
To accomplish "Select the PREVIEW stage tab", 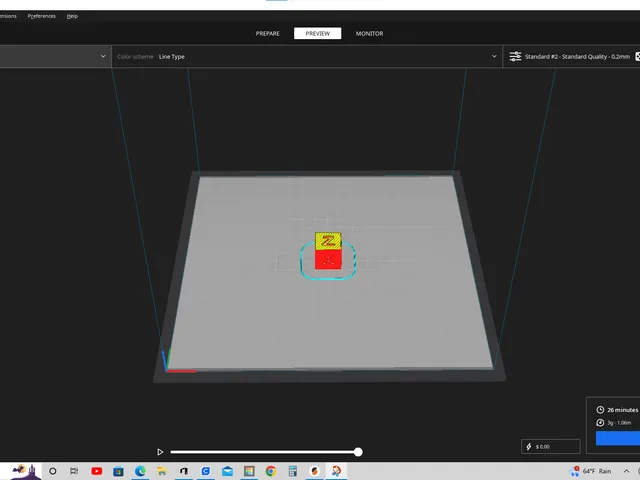I will click(x=318, y=33).
